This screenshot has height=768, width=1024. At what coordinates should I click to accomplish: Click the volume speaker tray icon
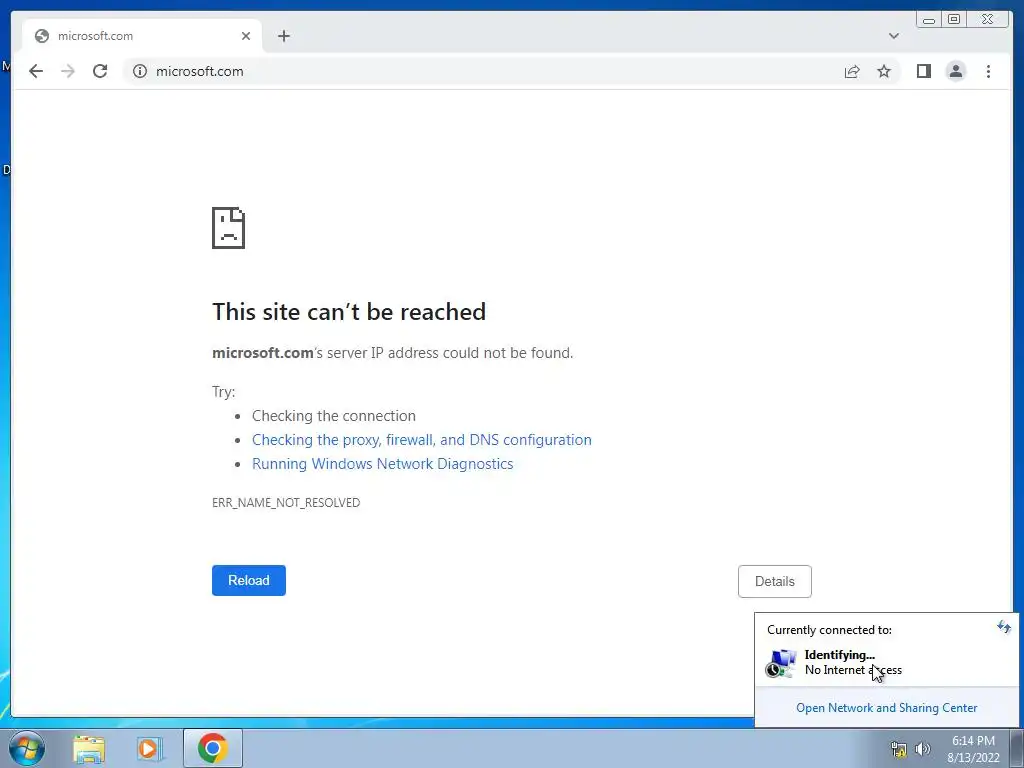coord(922,749)
